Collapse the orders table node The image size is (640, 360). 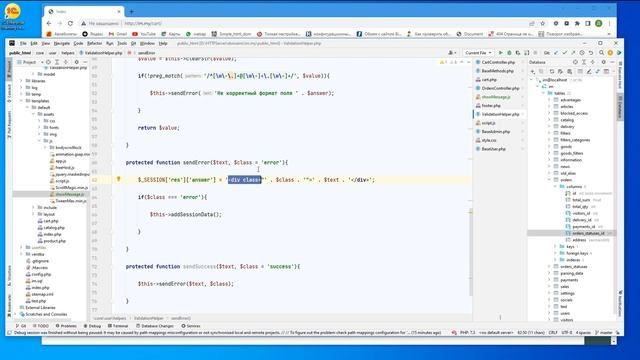[549, 180]
